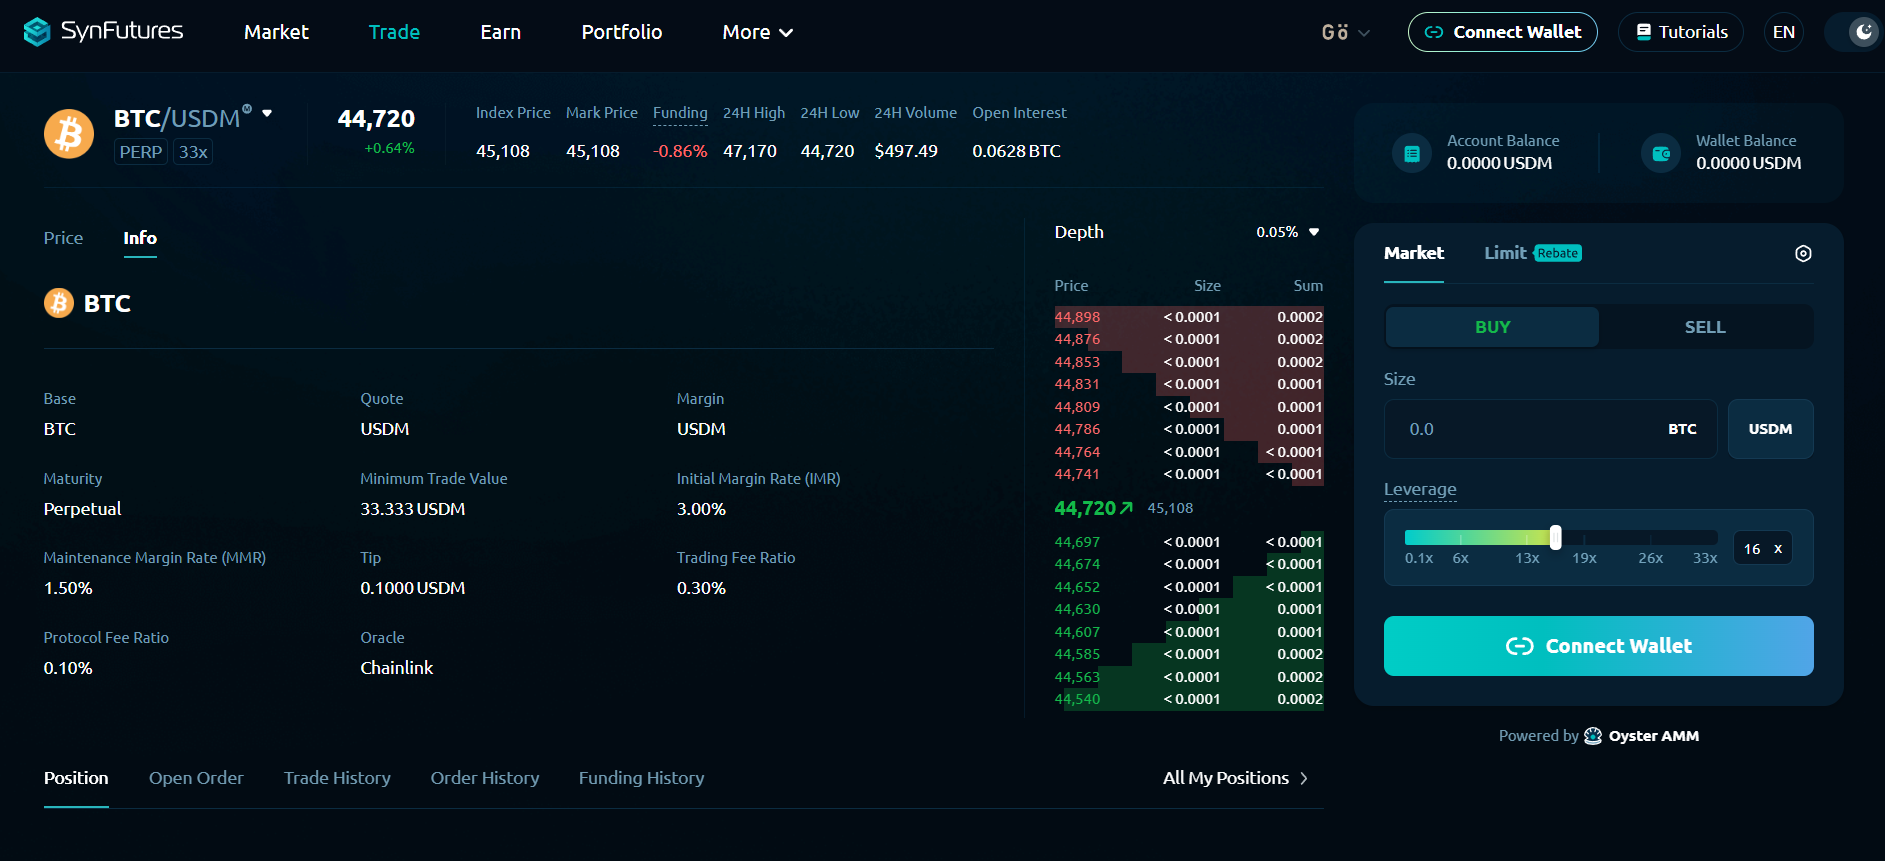Select BUY side toggle
Viewport: 1885px width, 861px height.
pos(1492,327)
